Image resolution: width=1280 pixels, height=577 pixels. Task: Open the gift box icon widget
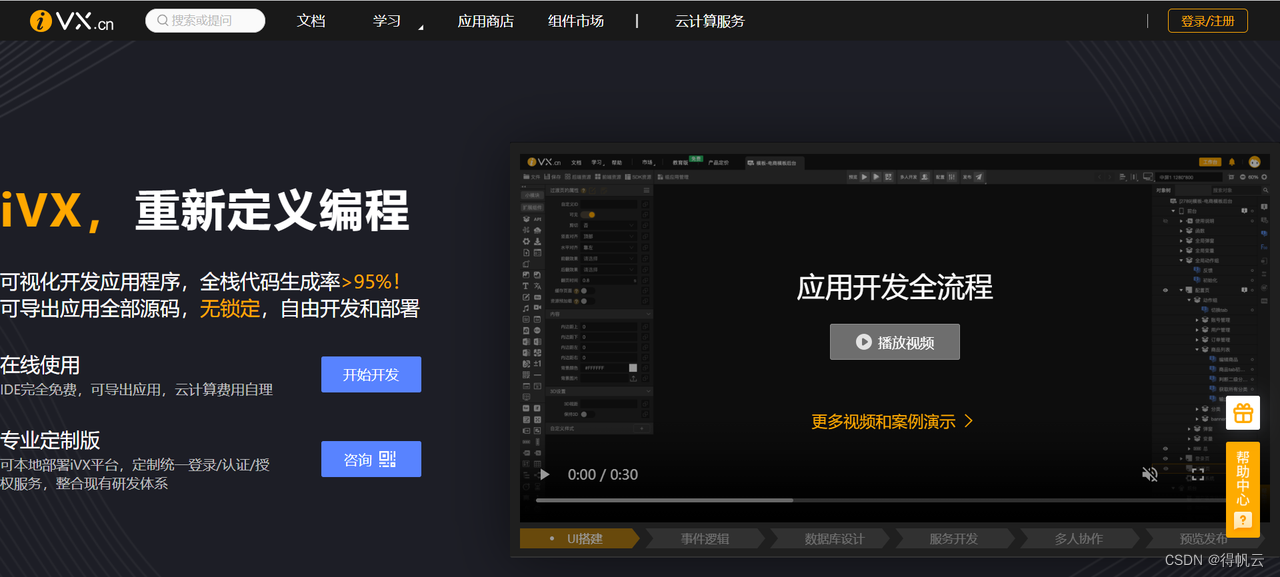(1243, 413)
